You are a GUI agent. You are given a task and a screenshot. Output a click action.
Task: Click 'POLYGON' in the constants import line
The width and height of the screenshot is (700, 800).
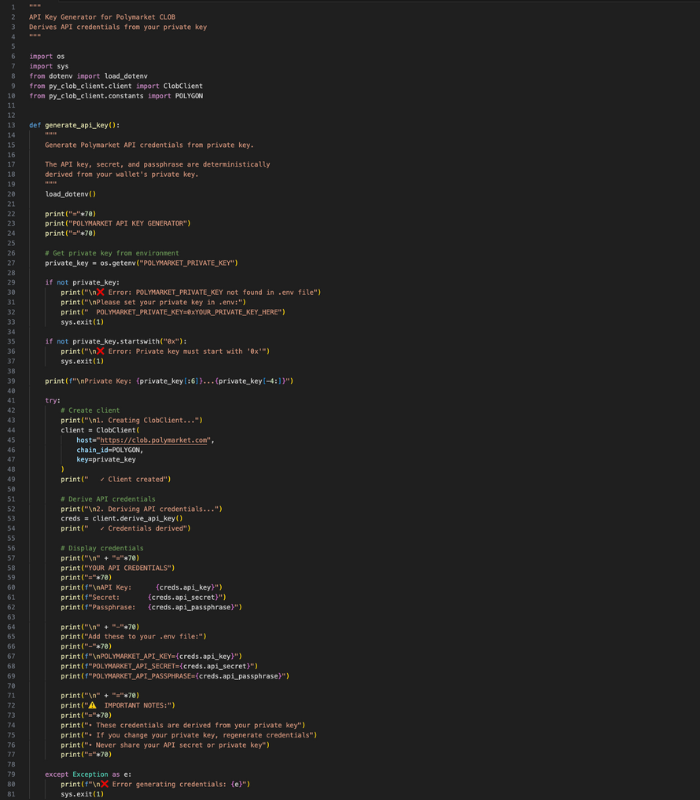[189, 96]
